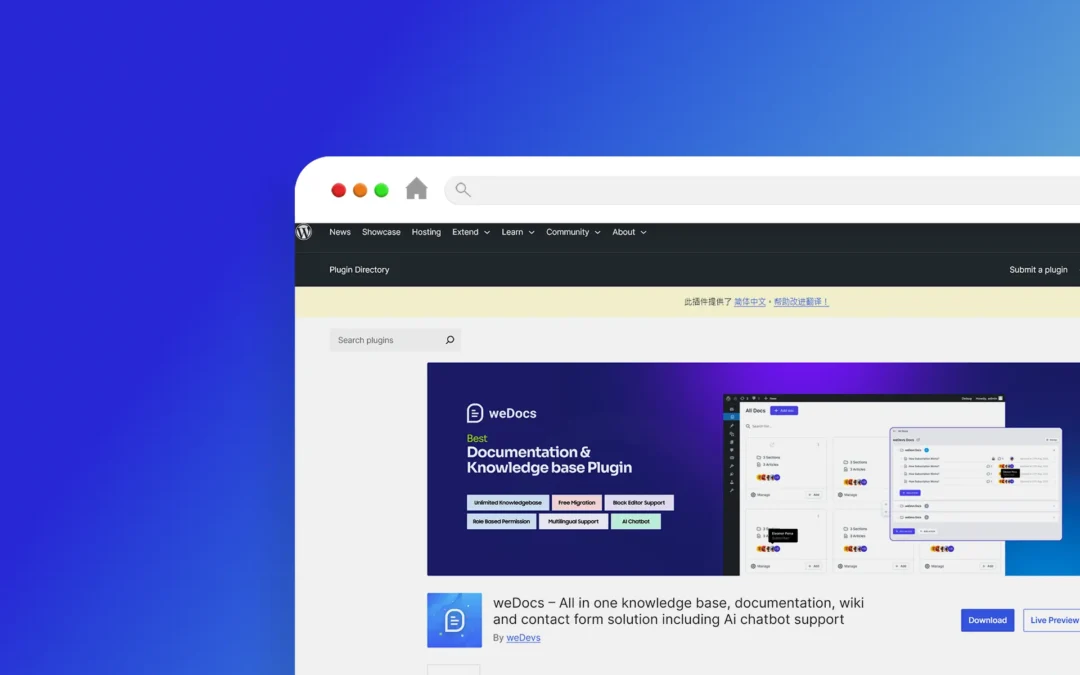This screenshot has height=675, width=1080.
Task: Open the weDevs author link
Action: pyautogui.click(x=523, y=638)
